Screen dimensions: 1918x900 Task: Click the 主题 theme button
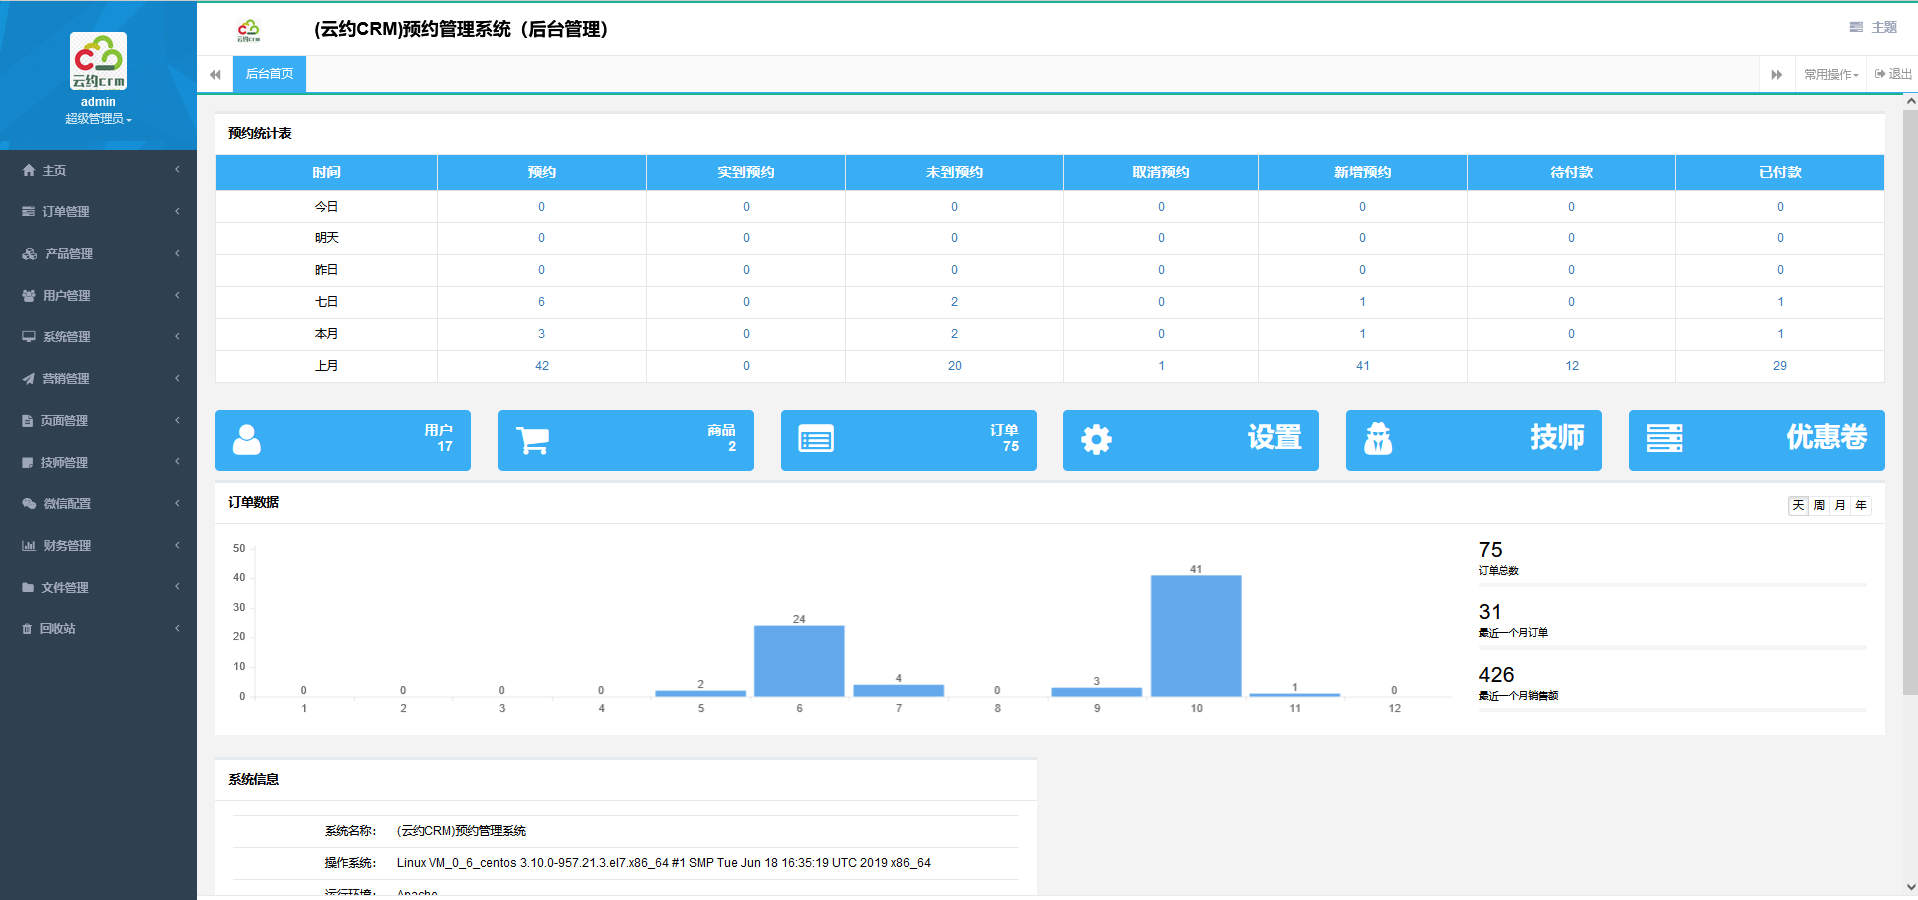pyautogui.click(x=1873, y=27)
